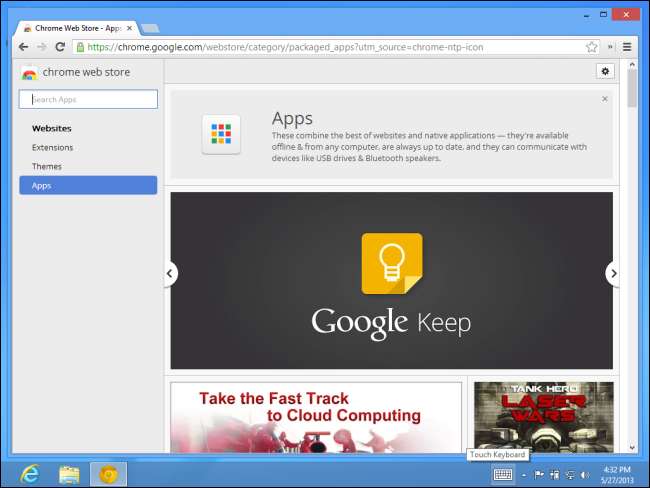Click the volume speaker icon in tray

point(583,474)
